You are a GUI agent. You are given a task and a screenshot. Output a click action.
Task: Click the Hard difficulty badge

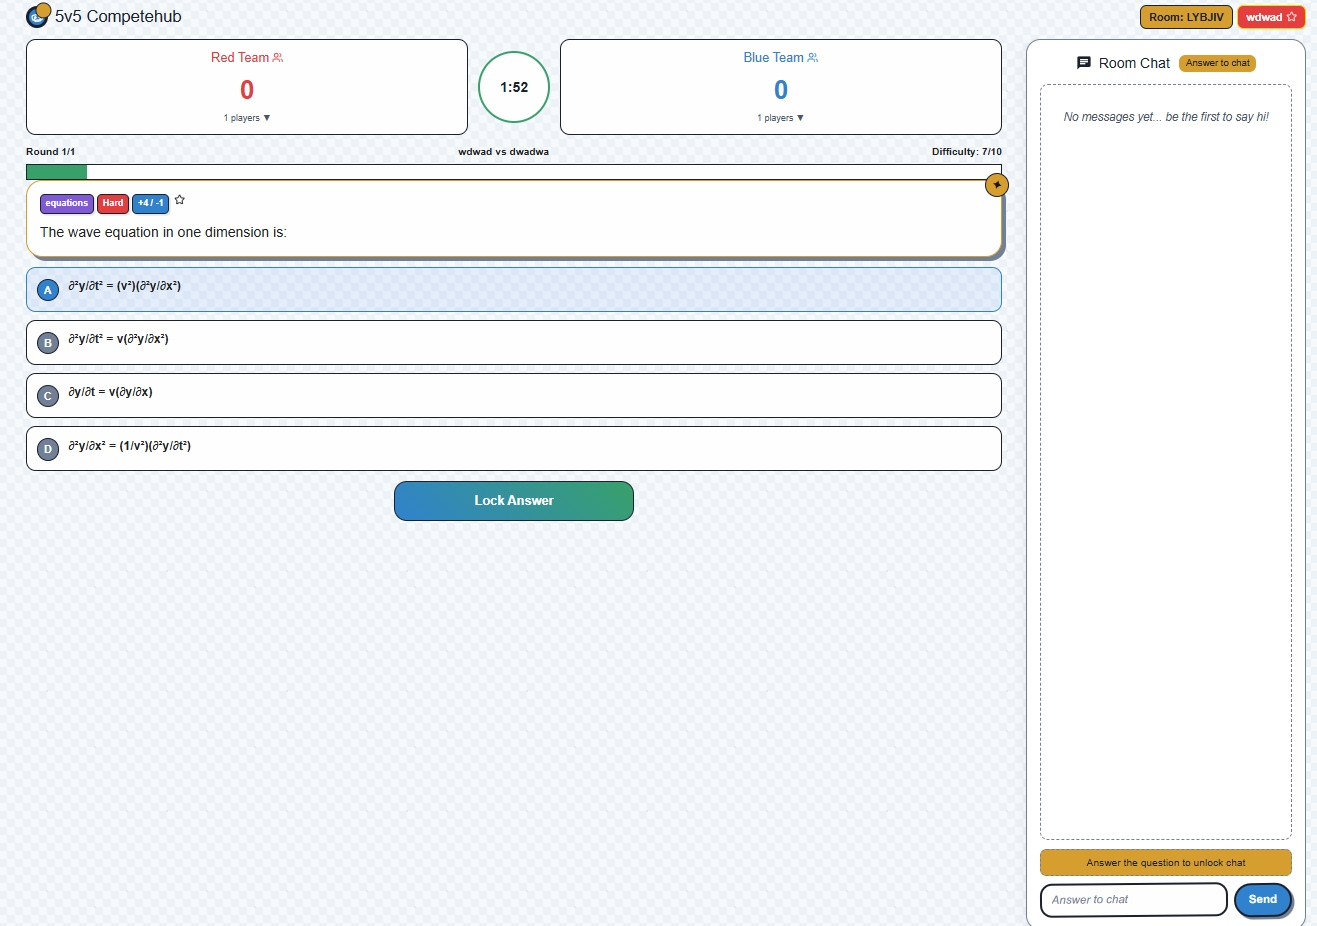tap(112, 203)
